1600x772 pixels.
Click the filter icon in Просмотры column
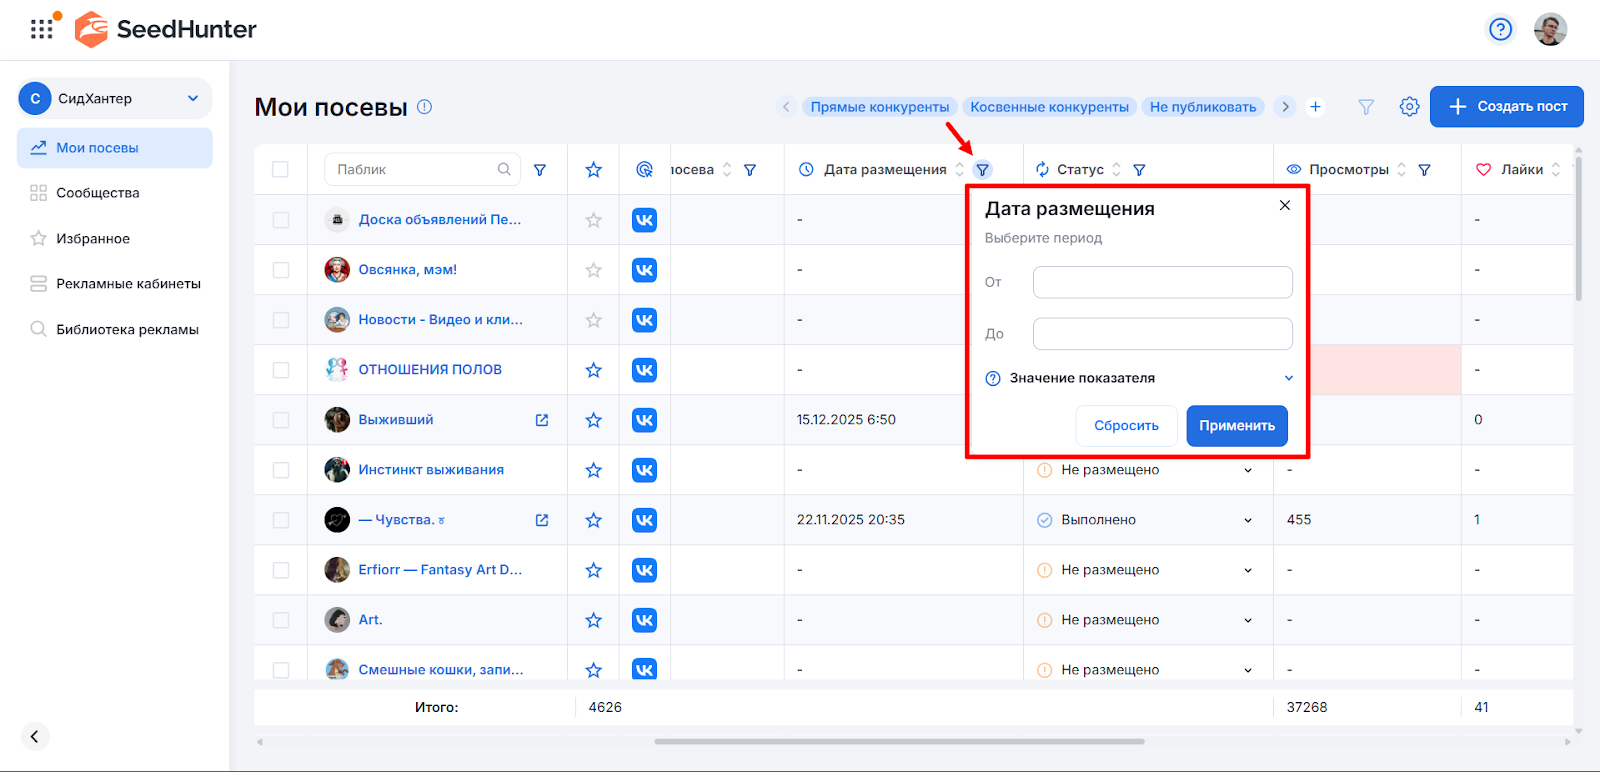(x=1424, y=170)
